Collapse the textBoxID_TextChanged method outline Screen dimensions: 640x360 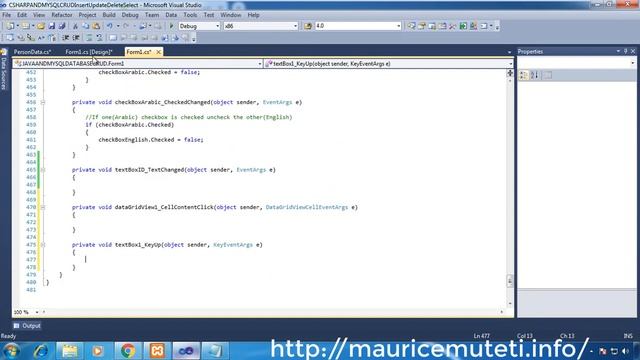[43, 170]
